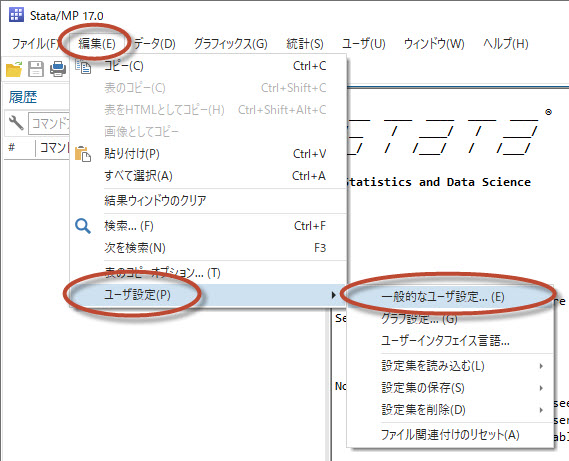The width and height of the screenshot is (569, 461).
Task: Click the Stata/MP 17.0 window title
Action: click(66, 16)
